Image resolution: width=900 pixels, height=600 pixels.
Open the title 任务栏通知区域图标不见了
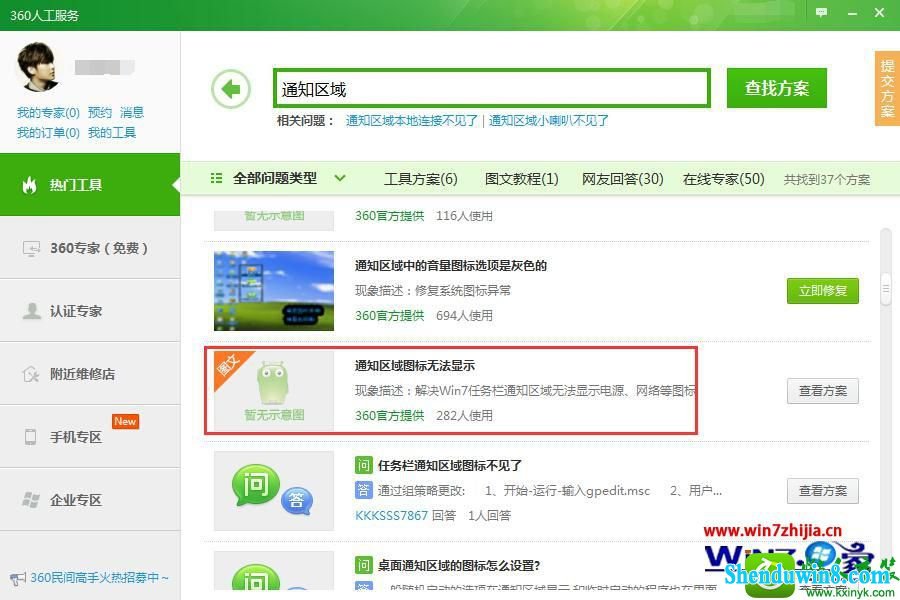click(x=449, y=466)
